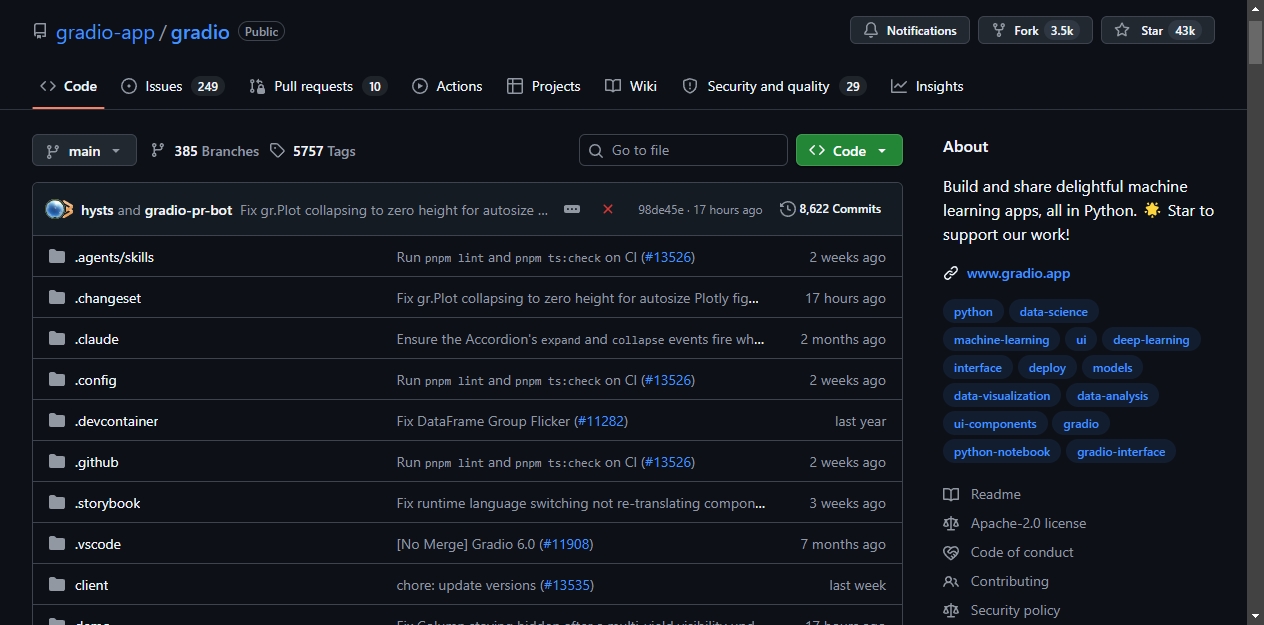The image size is (1264, 625).
Task: Open the Code of conduct link
Action: coord(1008,552)
